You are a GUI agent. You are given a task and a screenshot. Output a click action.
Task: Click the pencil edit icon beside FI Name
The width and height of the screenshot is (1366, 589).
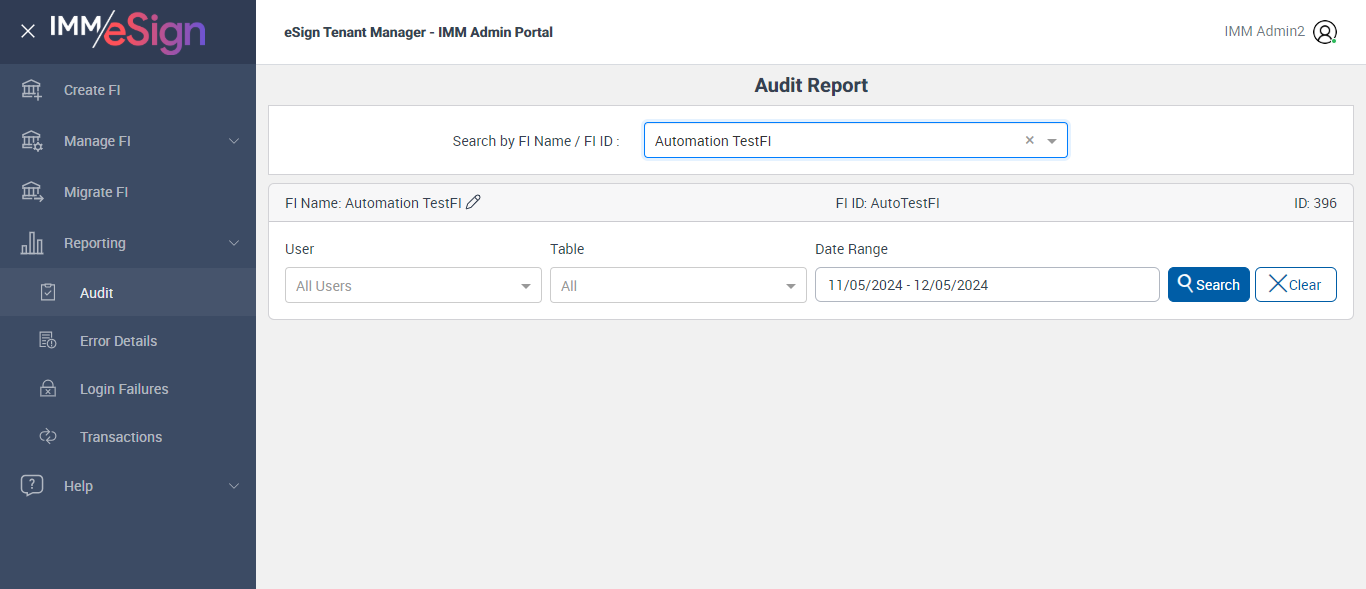pos(474,202)
